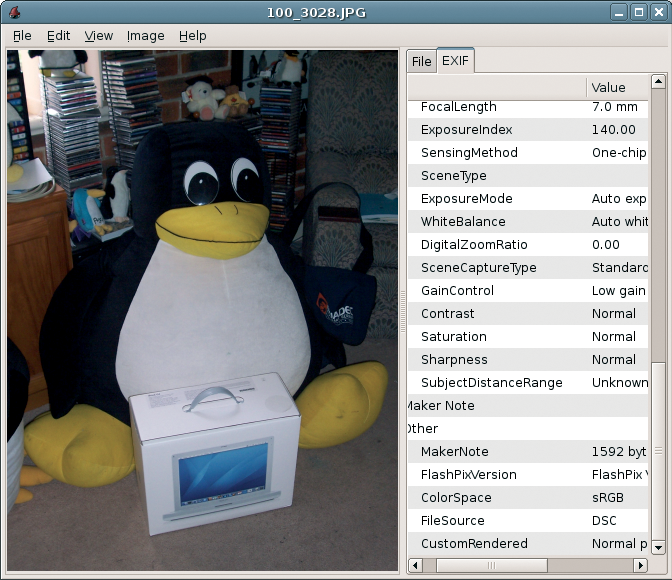Open the Edit menu

58,36
